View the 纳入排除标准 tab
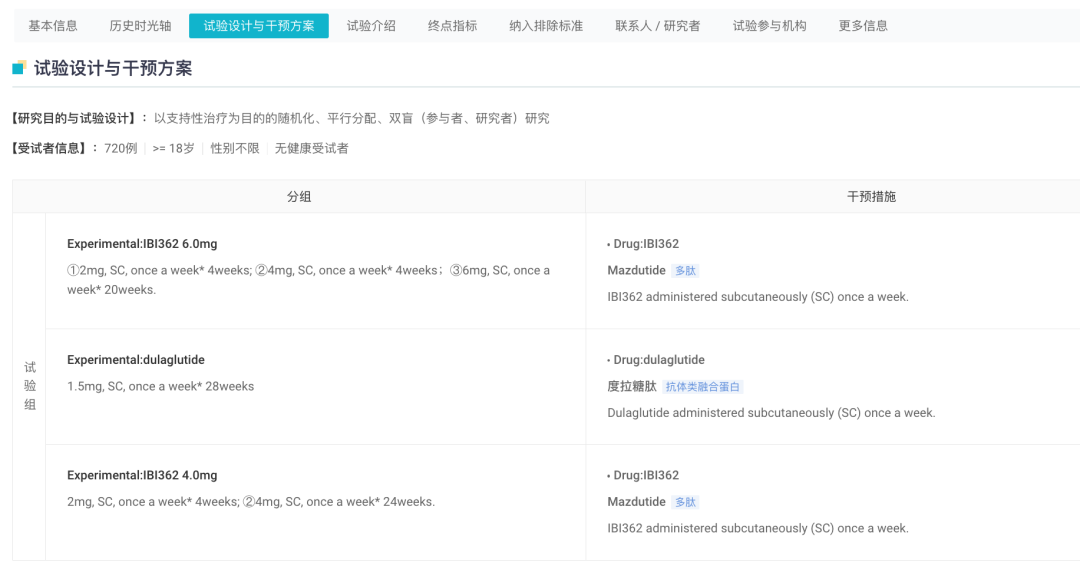The width and height of the screenshot is (1080, 583). pyautogui.click(x=546, y=26)
